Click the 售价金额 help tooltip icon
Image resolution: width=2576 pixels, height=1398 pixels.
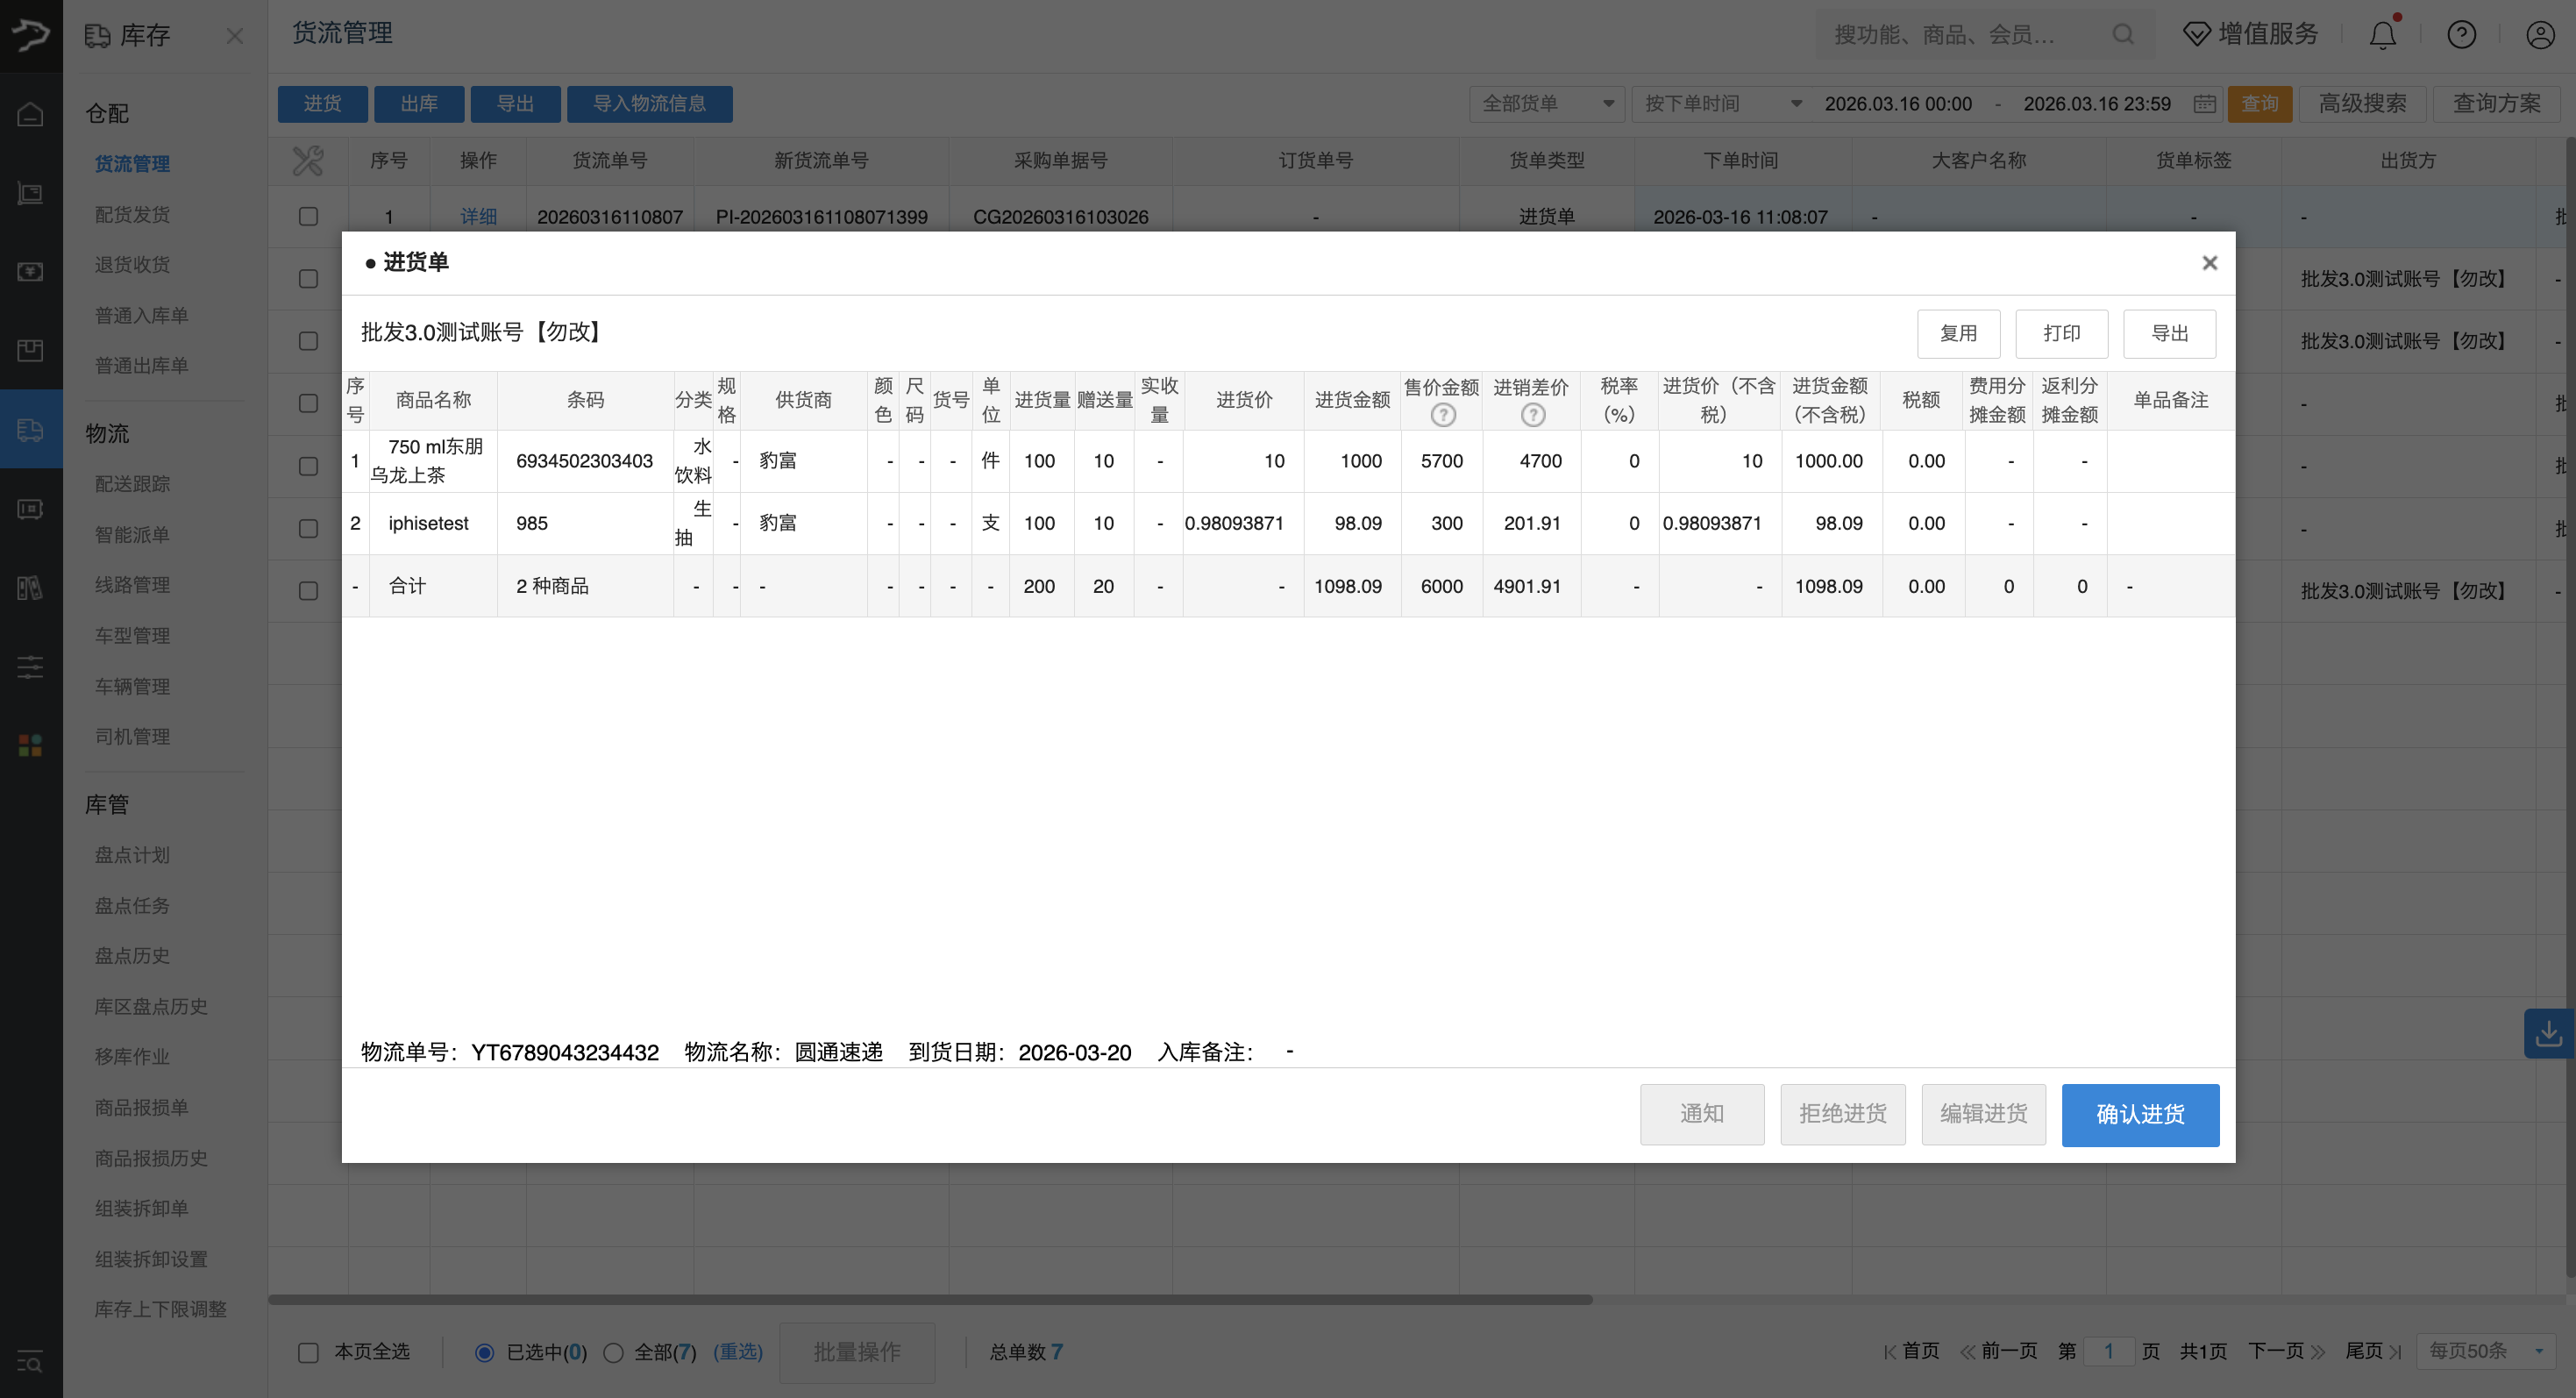[1442, 415]
